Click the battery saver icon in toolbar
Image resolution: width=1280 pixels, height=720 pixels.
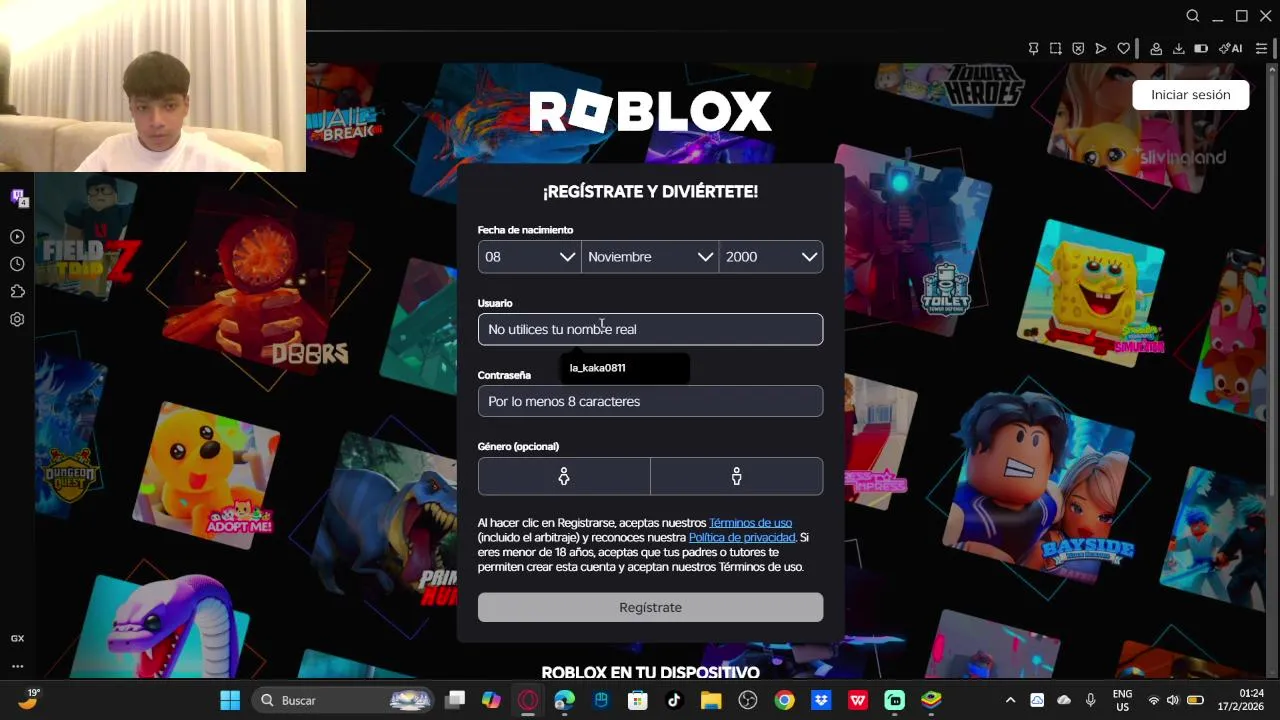point(1201,48)
